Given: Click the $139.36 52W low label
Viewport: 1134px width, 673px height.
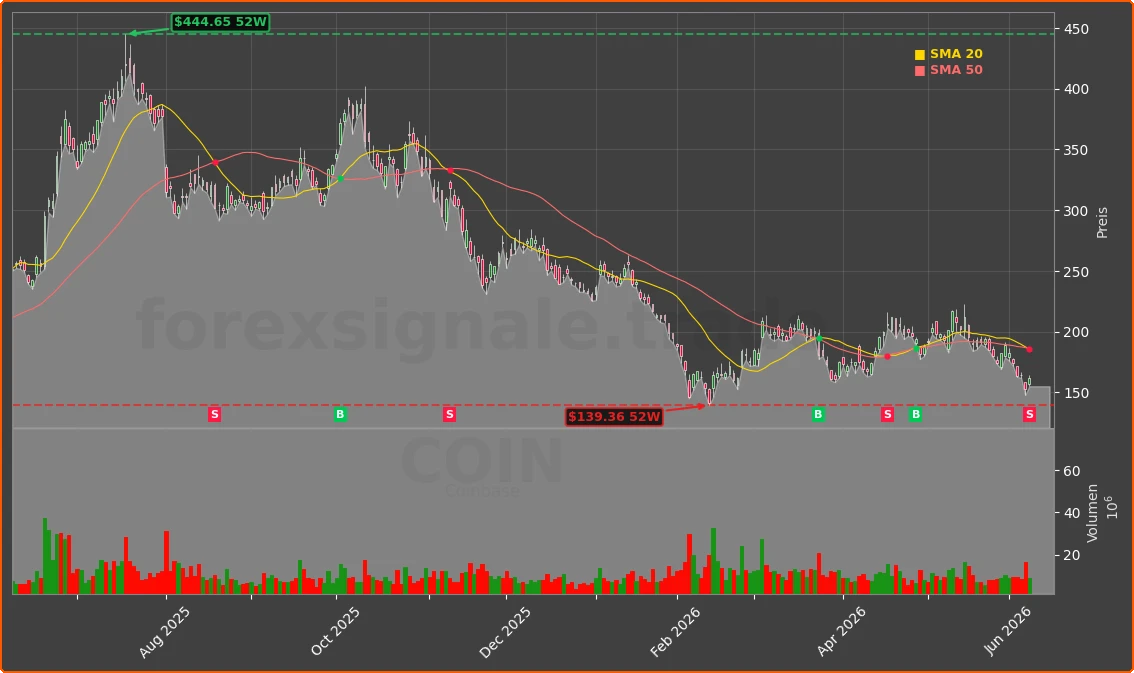Looking at the screenshot, I should pos(614,416).
